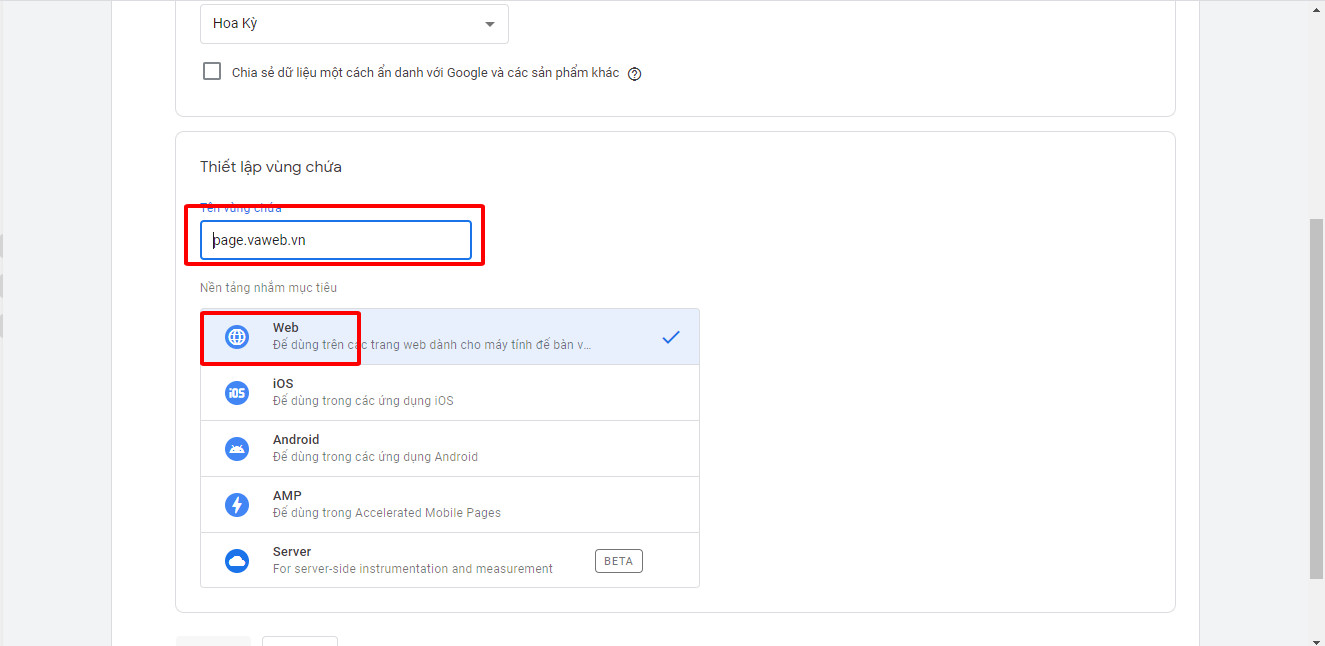Pick the AMP lightning bolt icon
Image resolution: width=1325 pixels, height=646 pixels.
(x=237, y=505)
